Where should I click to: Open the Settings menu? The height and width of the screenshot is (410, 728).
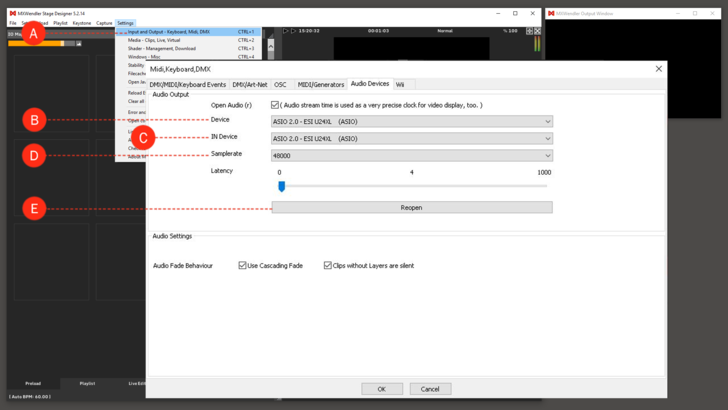125,23
